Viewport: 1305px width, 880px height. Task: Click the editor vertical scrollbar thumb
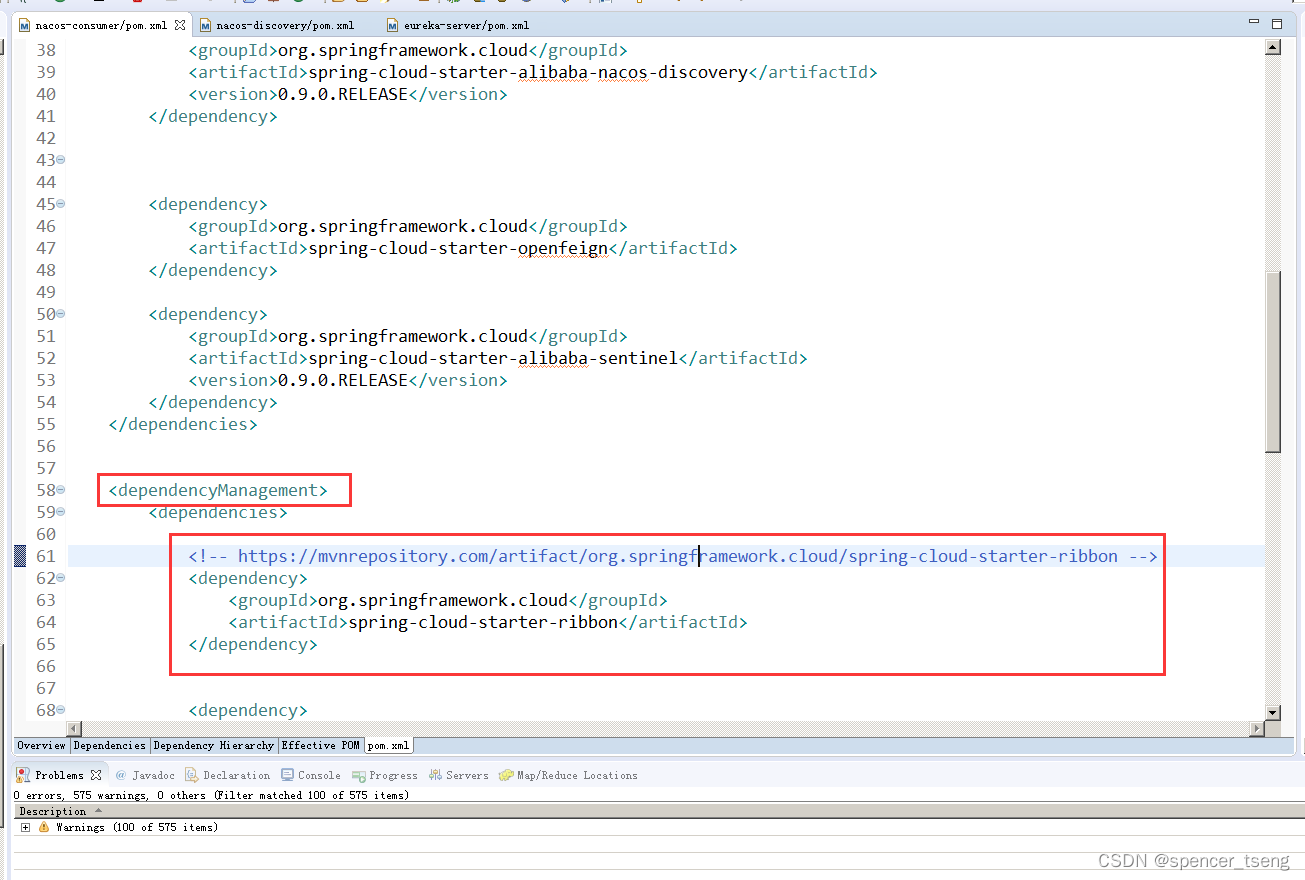1273,362
